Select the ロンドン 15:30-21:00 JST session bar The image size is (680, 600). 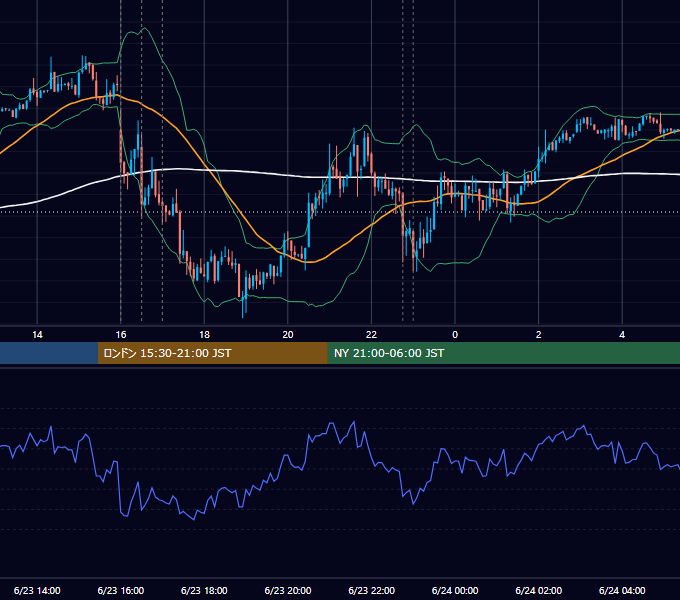pyautogui.click(x=212, y=353)
